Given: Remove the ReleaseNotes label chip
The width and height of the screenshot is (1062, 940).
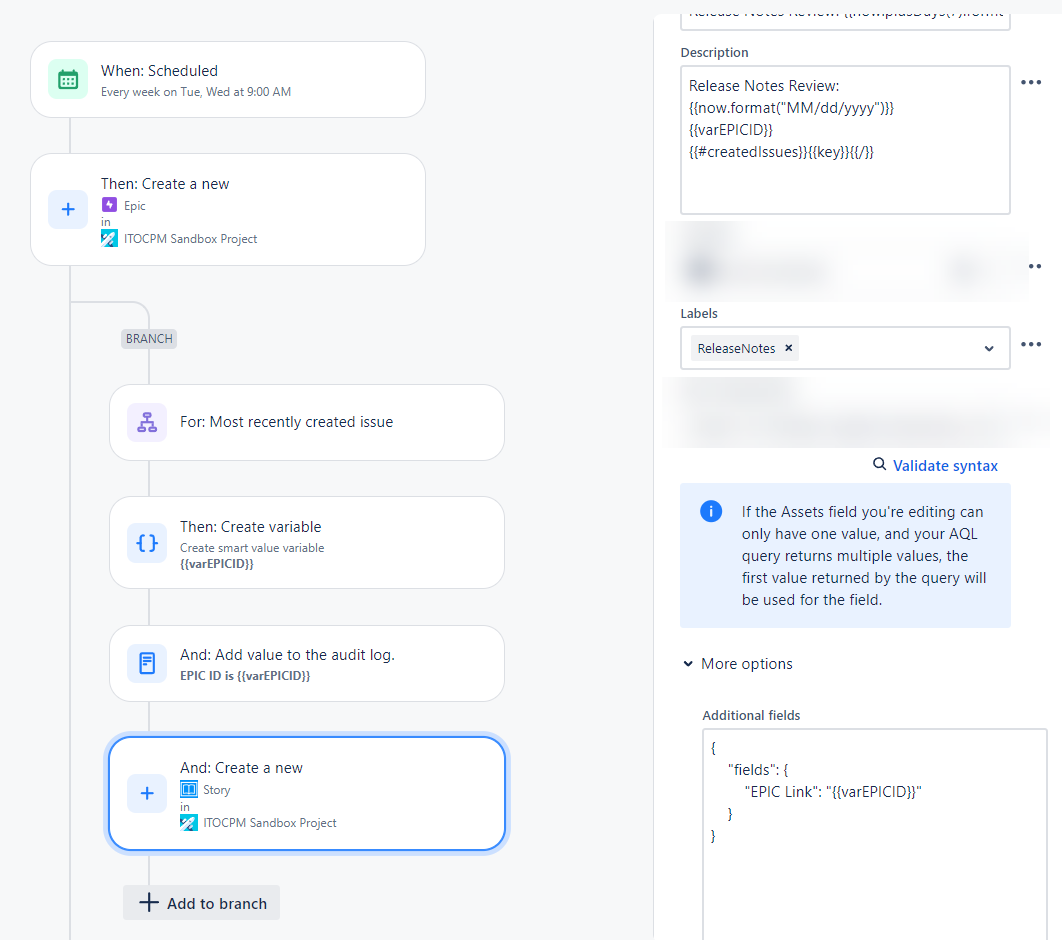Looking at the screenshot, I should [x=788, y=348].
